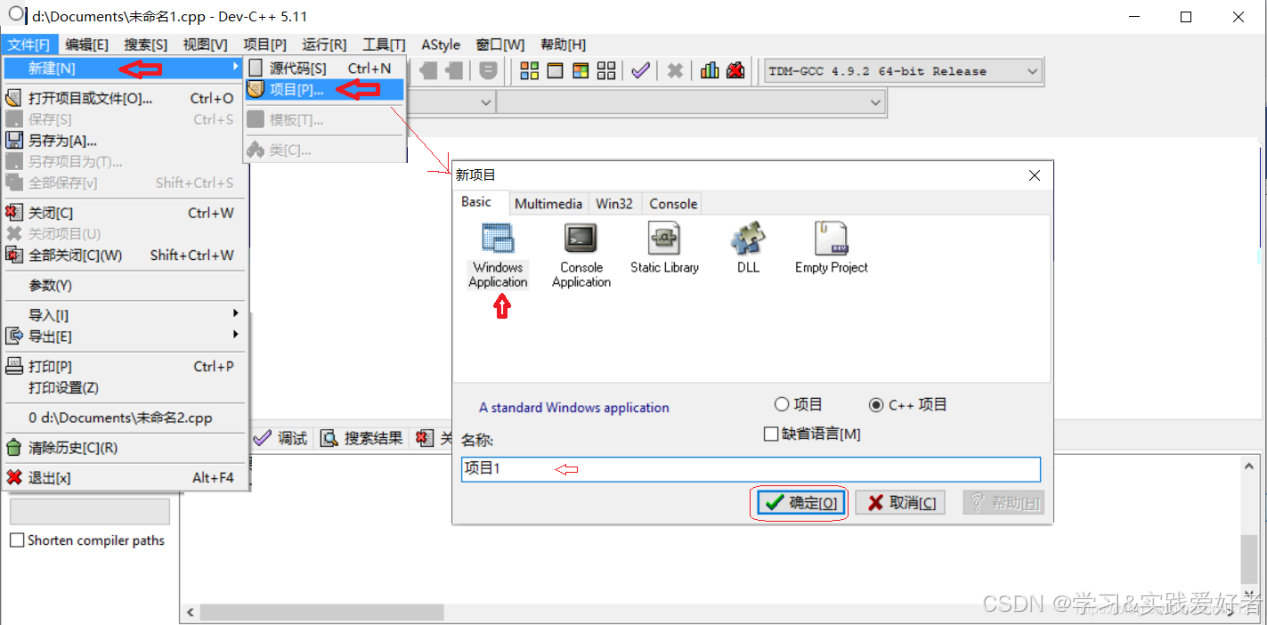Select 另存为[A]... menu entry
The width and height of the screenshot is (1267, 625).
click(x=125, y=140)
